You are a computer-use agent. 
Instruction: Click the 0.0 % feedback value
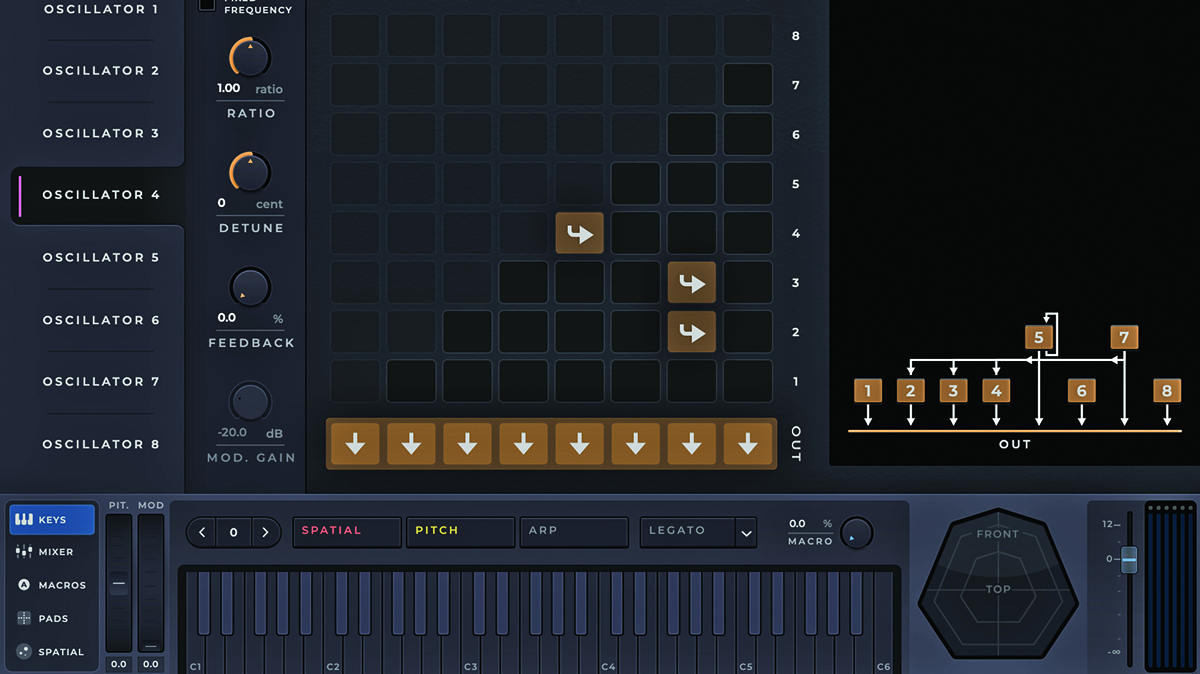(x=227, y=318)
